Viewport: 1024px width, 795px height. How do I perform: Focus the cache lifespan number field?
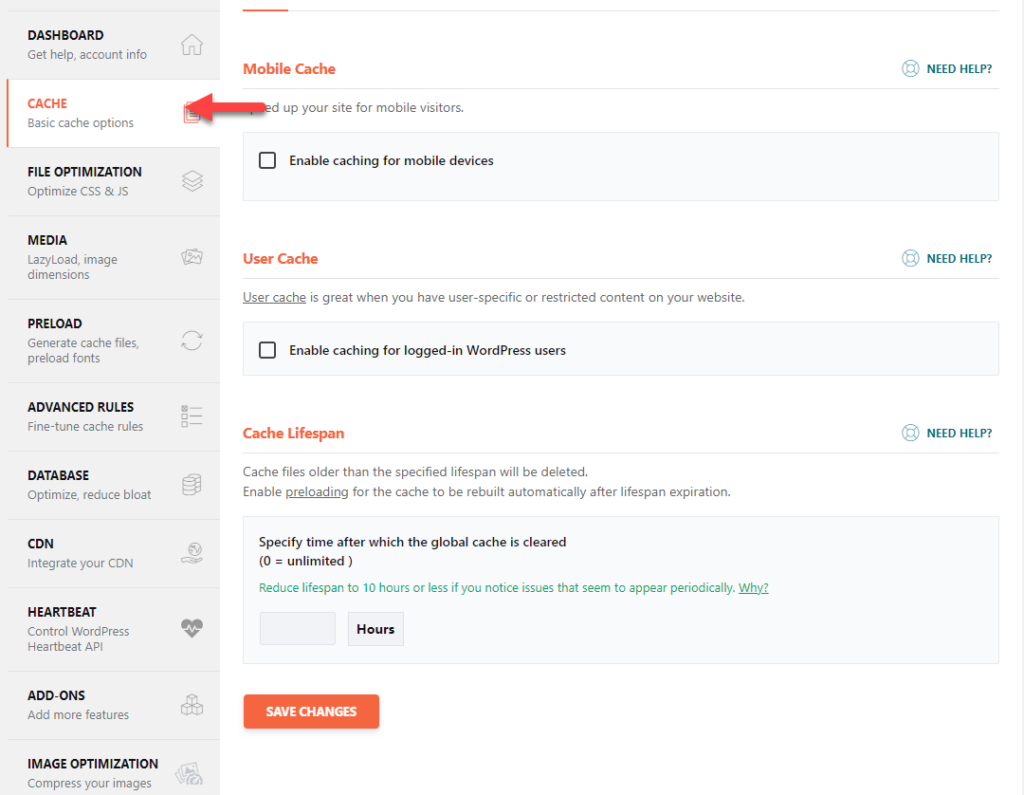297,628
